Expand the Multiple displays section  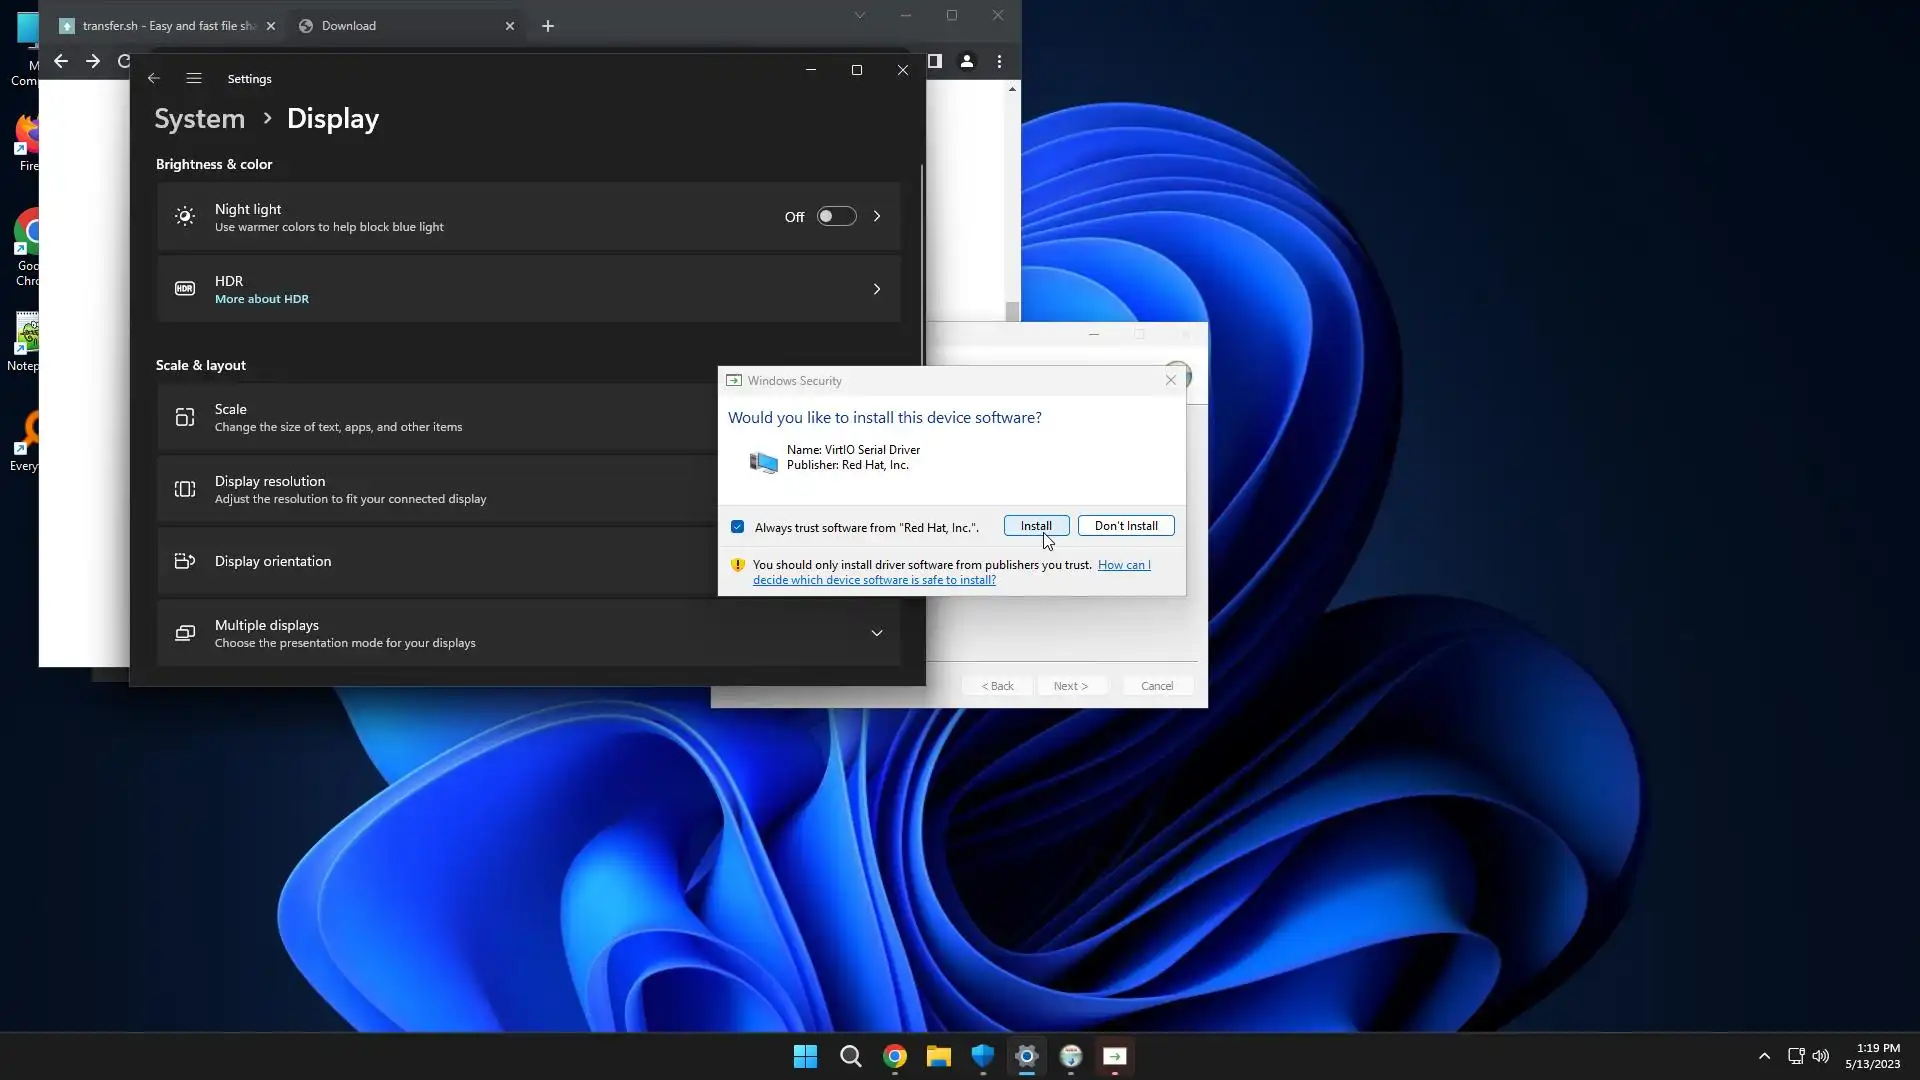click(x=876, y=633)
